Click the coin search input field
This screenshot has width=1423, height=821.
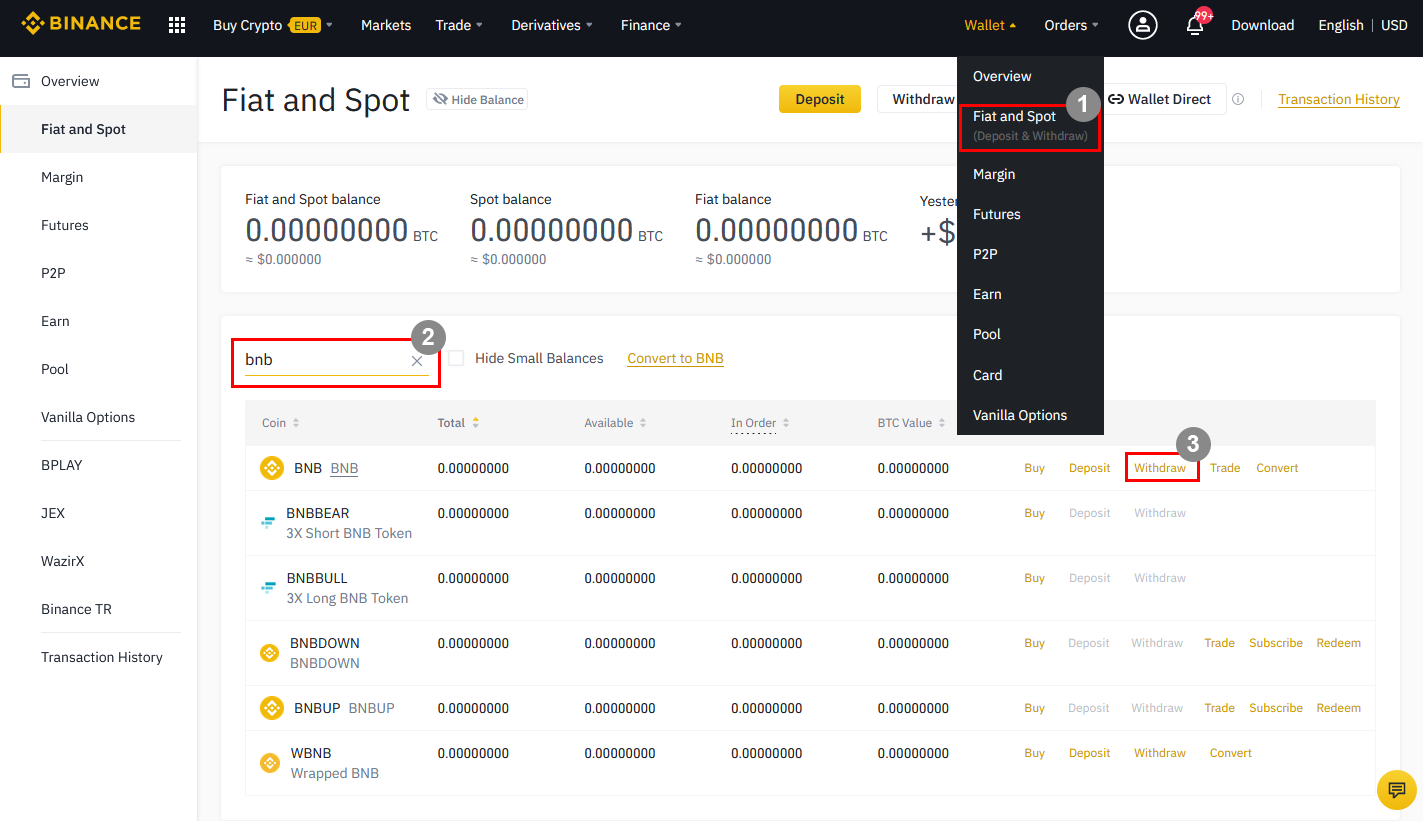[324, 360]
